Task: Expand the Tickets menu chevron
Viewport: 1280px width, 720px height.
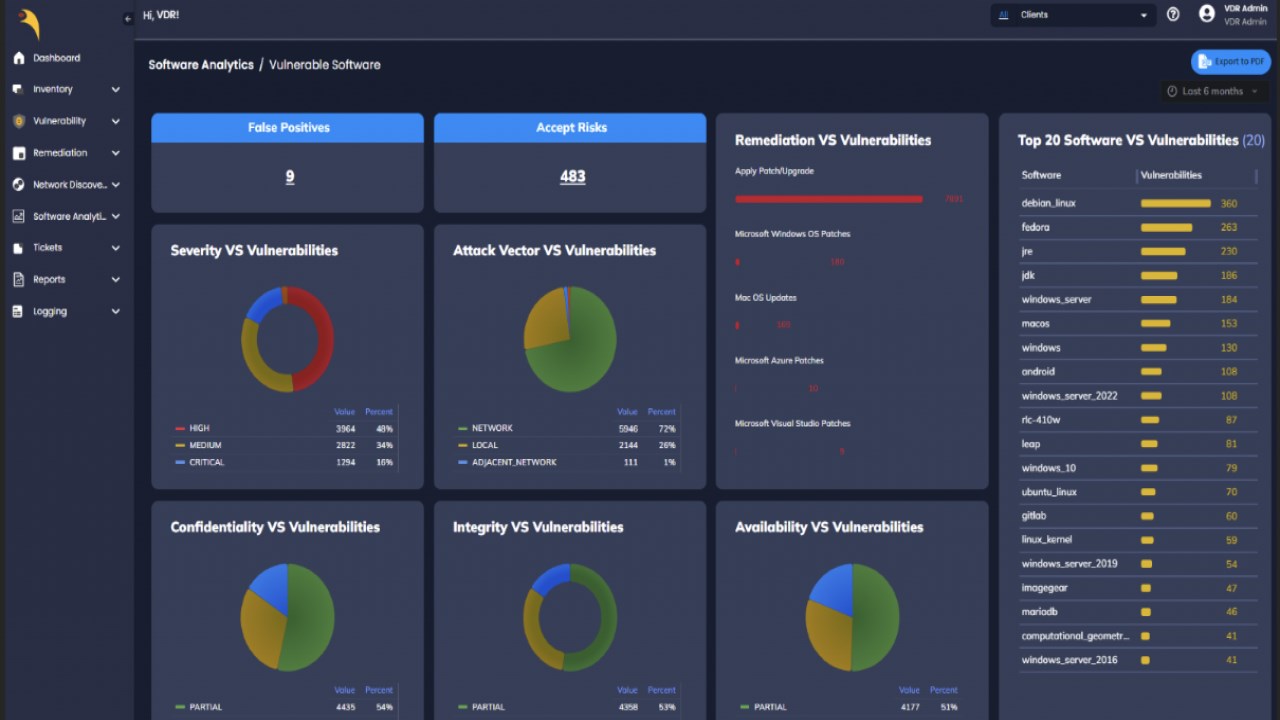Action: (x=115, y=248)
